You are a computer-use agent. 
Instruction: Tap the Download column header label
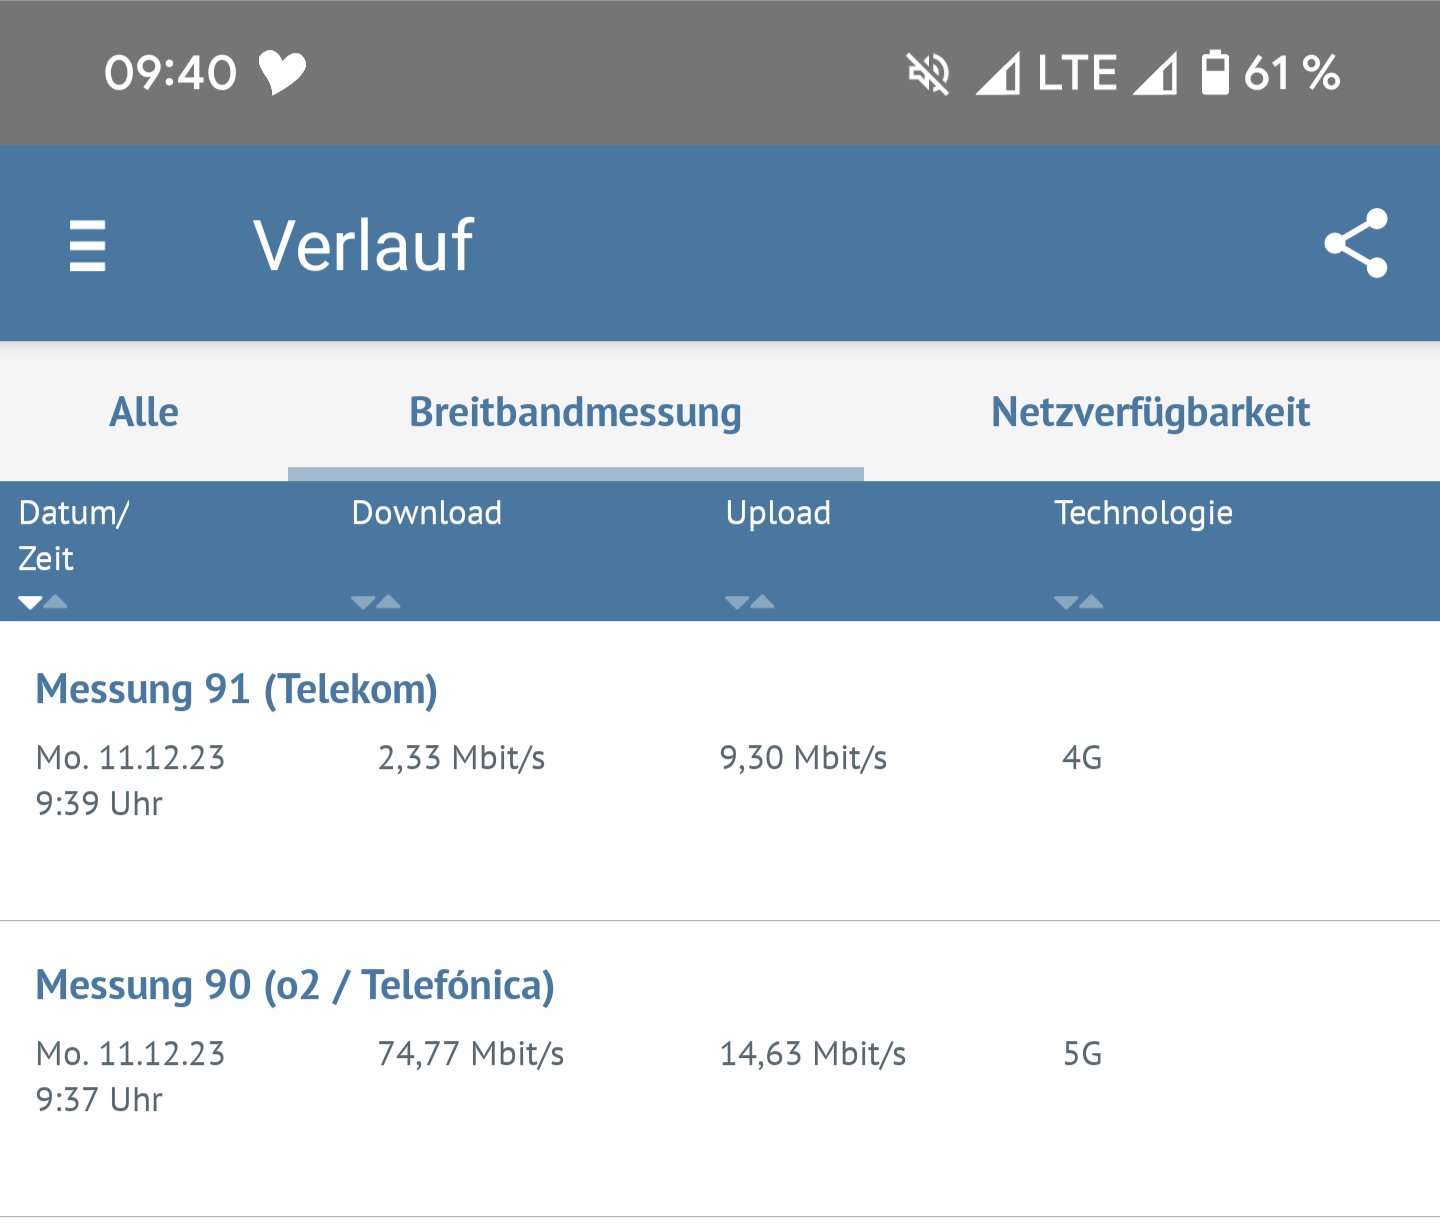tap(427, 513)
